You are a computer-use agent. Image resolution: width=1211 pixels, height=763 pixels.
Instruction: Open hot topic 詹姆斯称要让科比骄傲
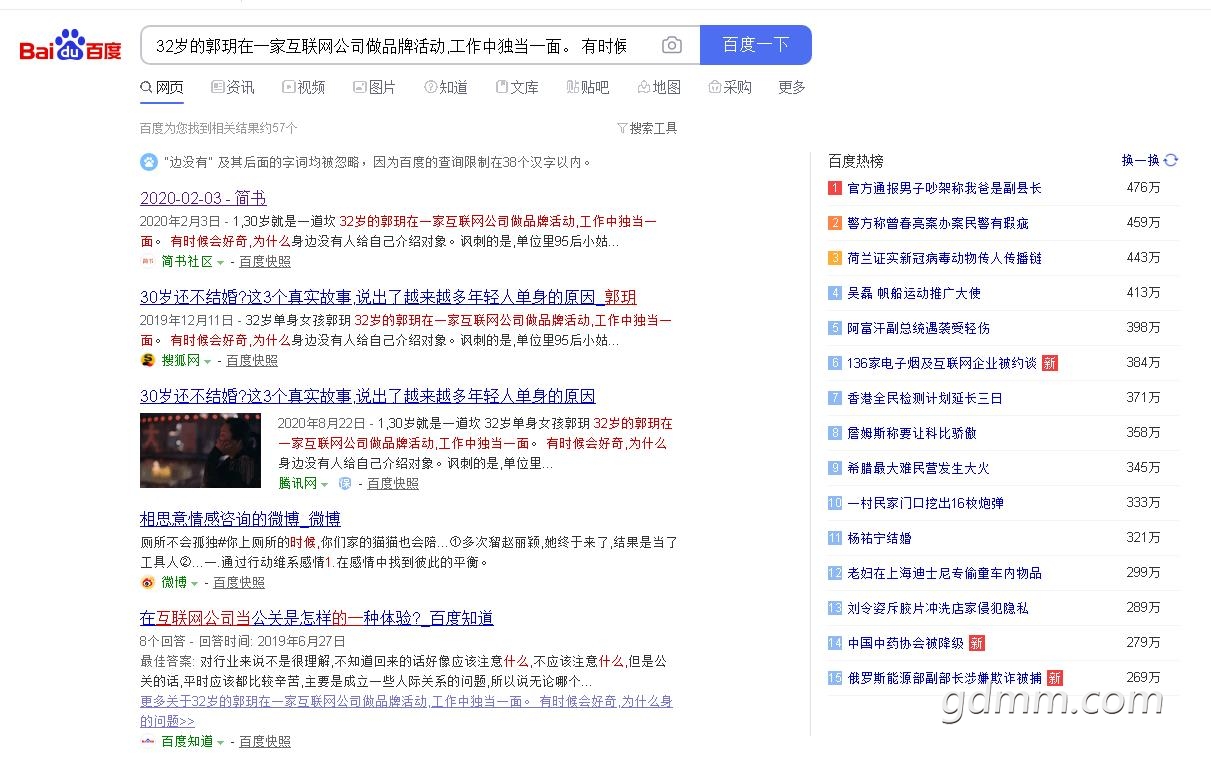tap(912, 433)
